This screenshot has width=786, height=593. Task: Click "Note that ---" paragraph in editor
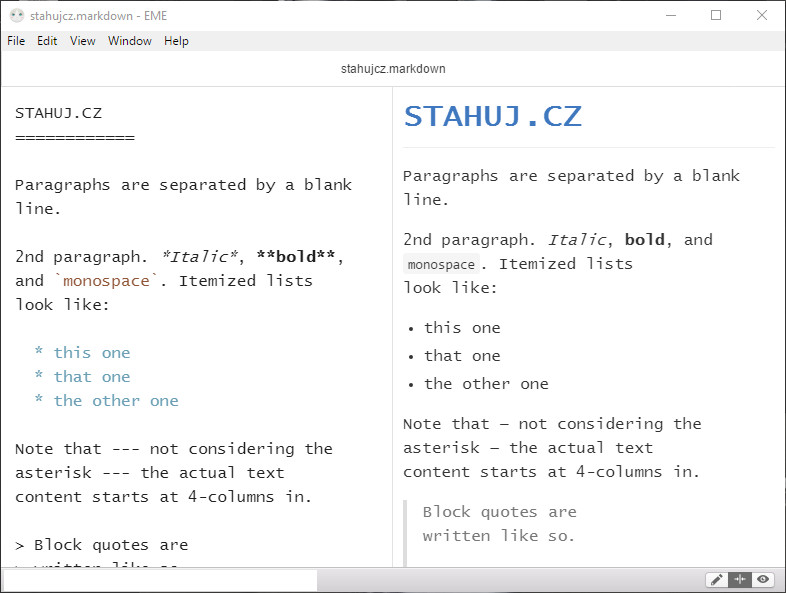point(174,473)
